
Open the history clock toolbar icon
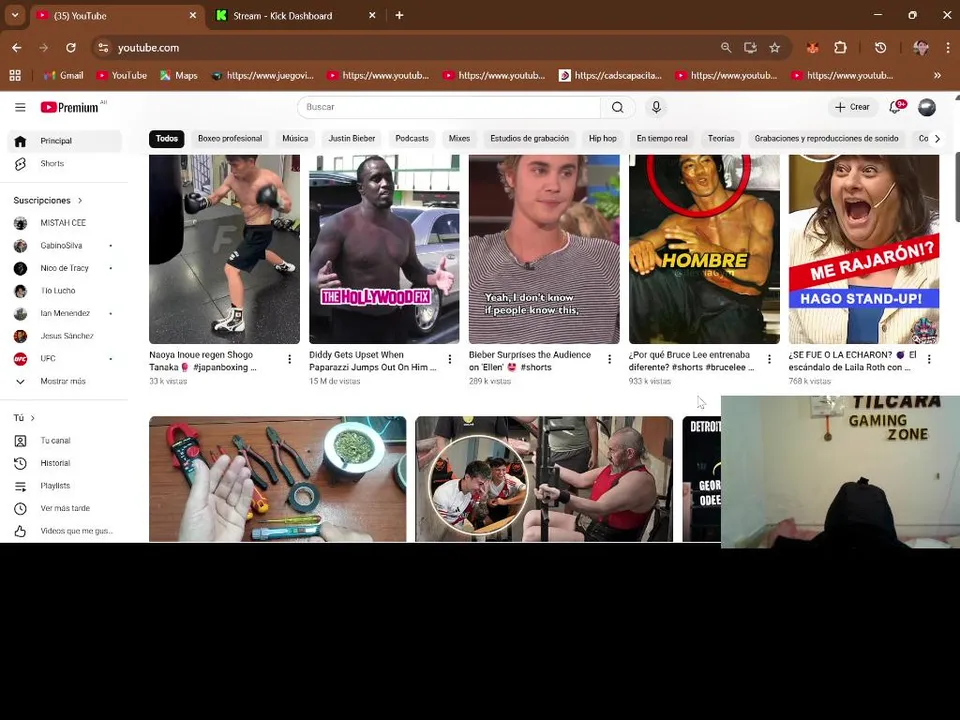[880, 48]
